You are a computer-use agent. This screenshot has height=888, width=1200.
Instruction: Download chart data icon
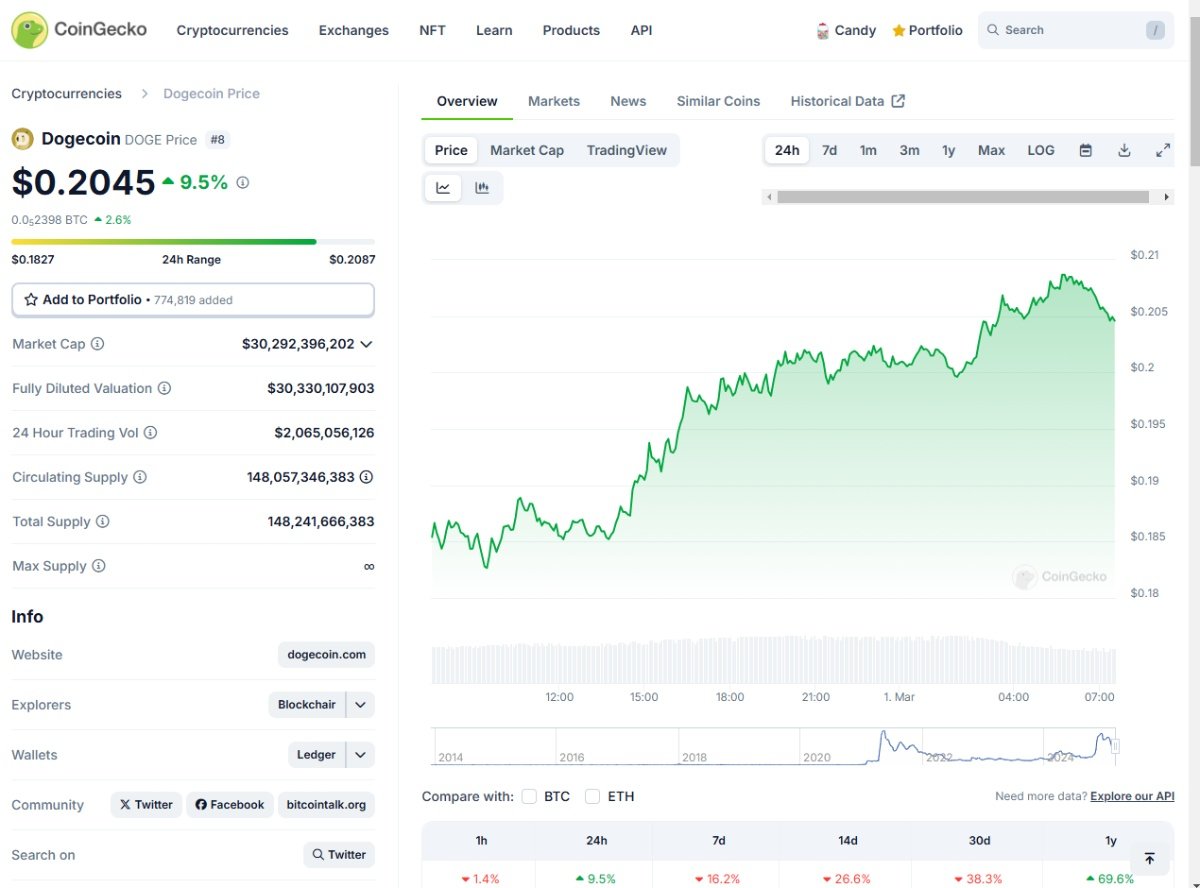1124,150
